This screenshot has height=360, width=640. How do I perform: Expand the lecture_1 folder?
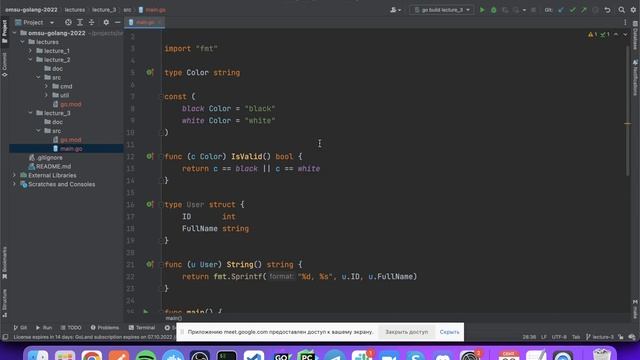coord(30,51)
